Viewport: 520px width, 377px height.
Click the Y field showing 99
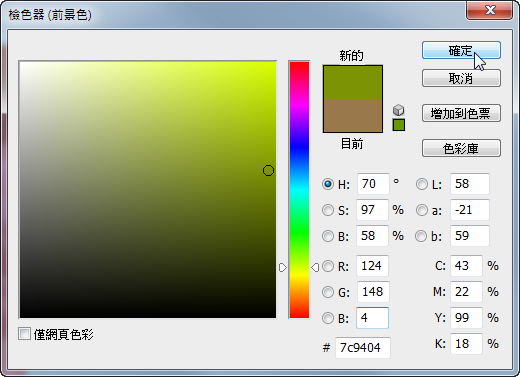(x=466, y=318)
